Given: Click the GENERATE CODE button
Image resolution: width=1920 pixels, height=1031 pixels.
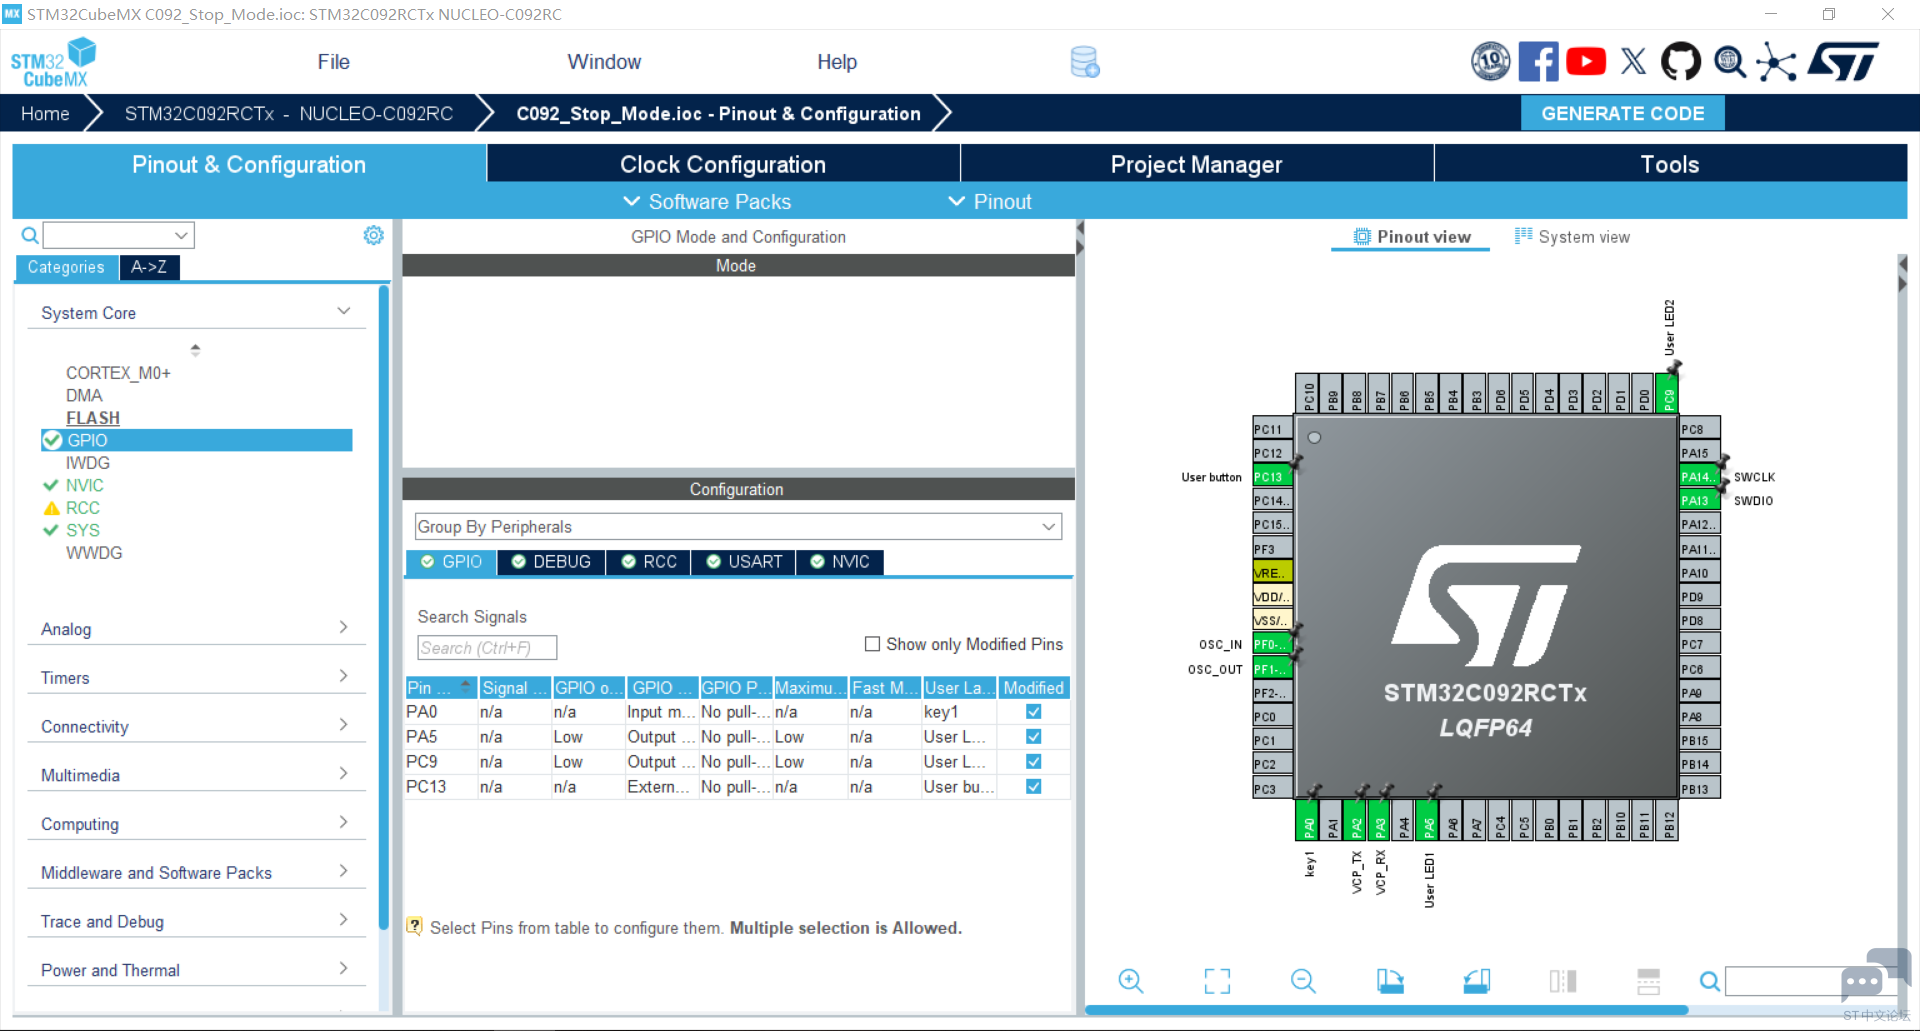Looking at the screenshot, I should (1622, 113).
